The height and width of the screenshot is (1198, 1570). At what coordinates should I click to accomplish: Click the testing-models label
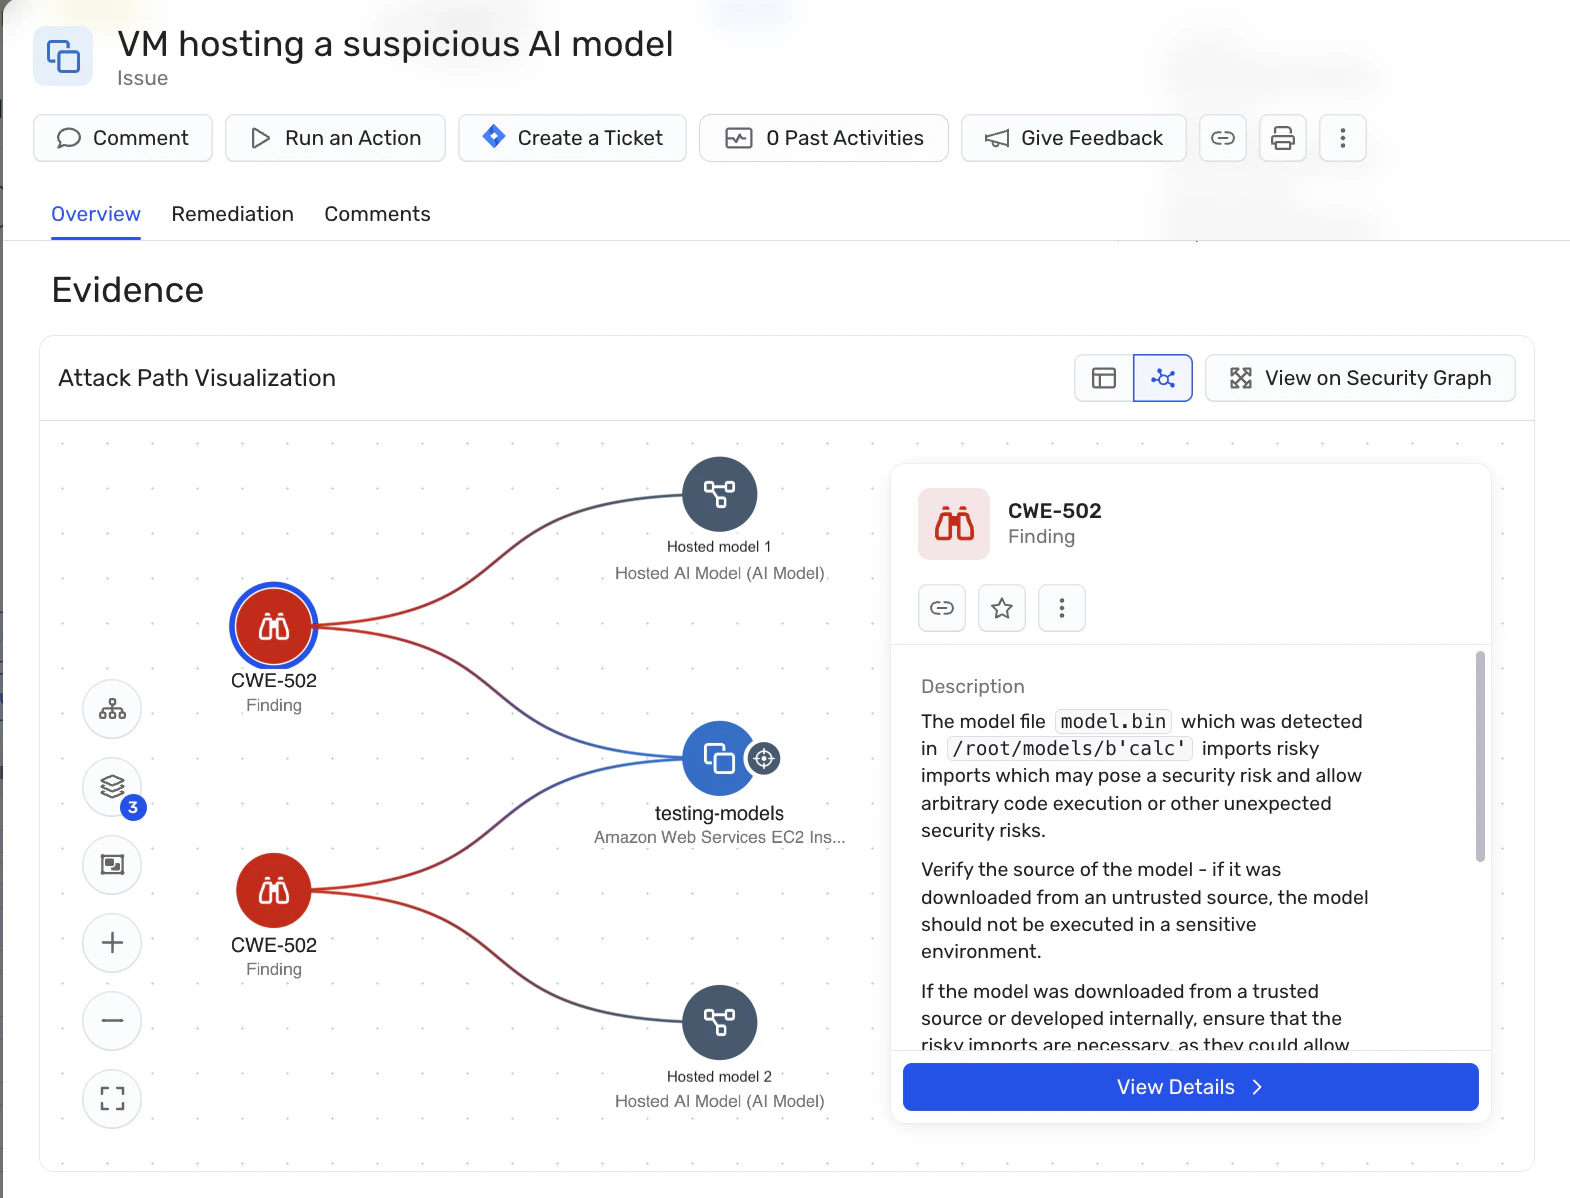tap(719, 813)
